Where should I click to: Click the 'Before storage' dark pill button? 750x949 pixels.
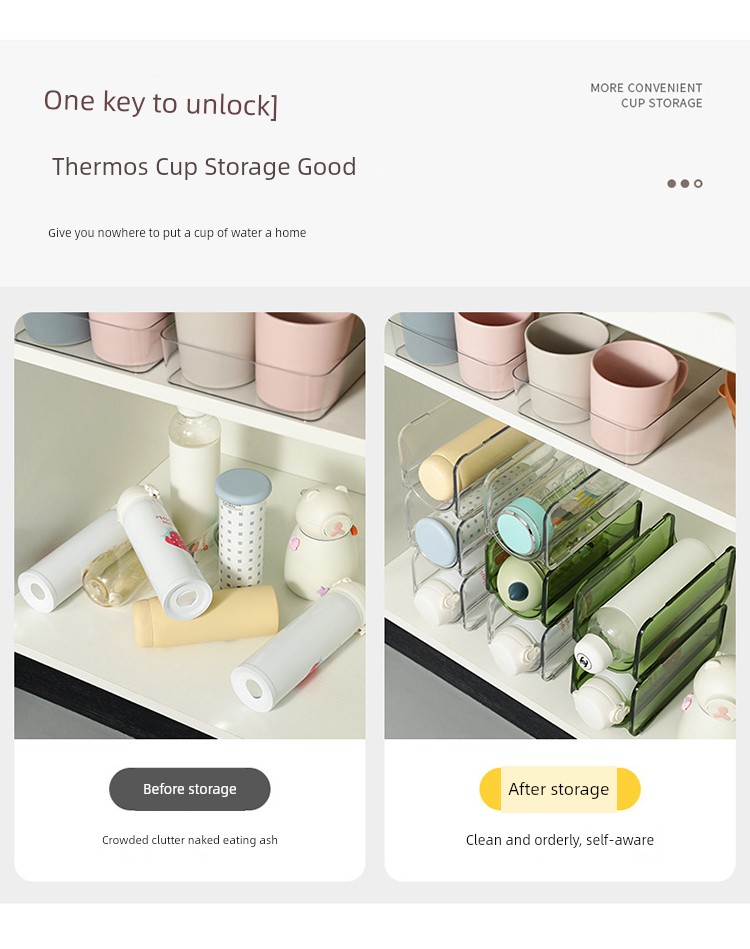click(x=189, y=789)
